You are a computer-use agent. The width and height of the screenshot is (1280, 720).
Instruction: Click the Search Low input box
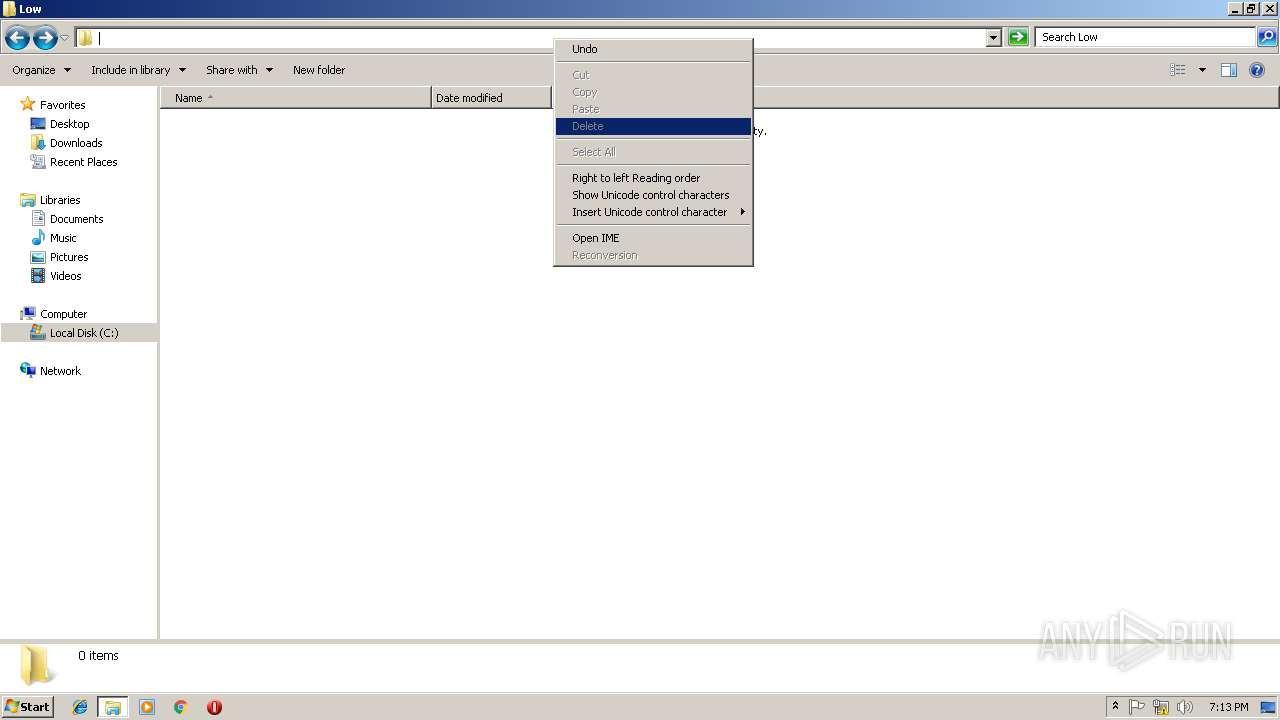[x=1145, y=37]
